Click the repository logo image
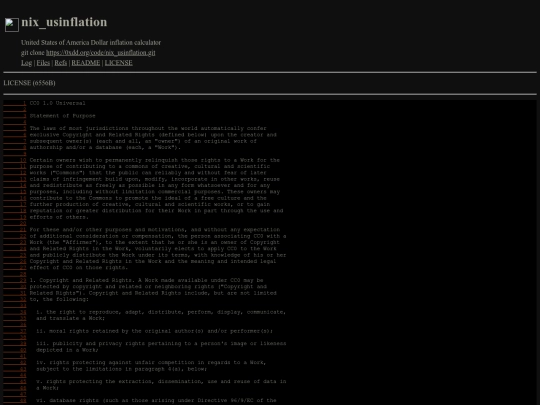The width and height of the screenshot is (540, 405). coord(12,25)
